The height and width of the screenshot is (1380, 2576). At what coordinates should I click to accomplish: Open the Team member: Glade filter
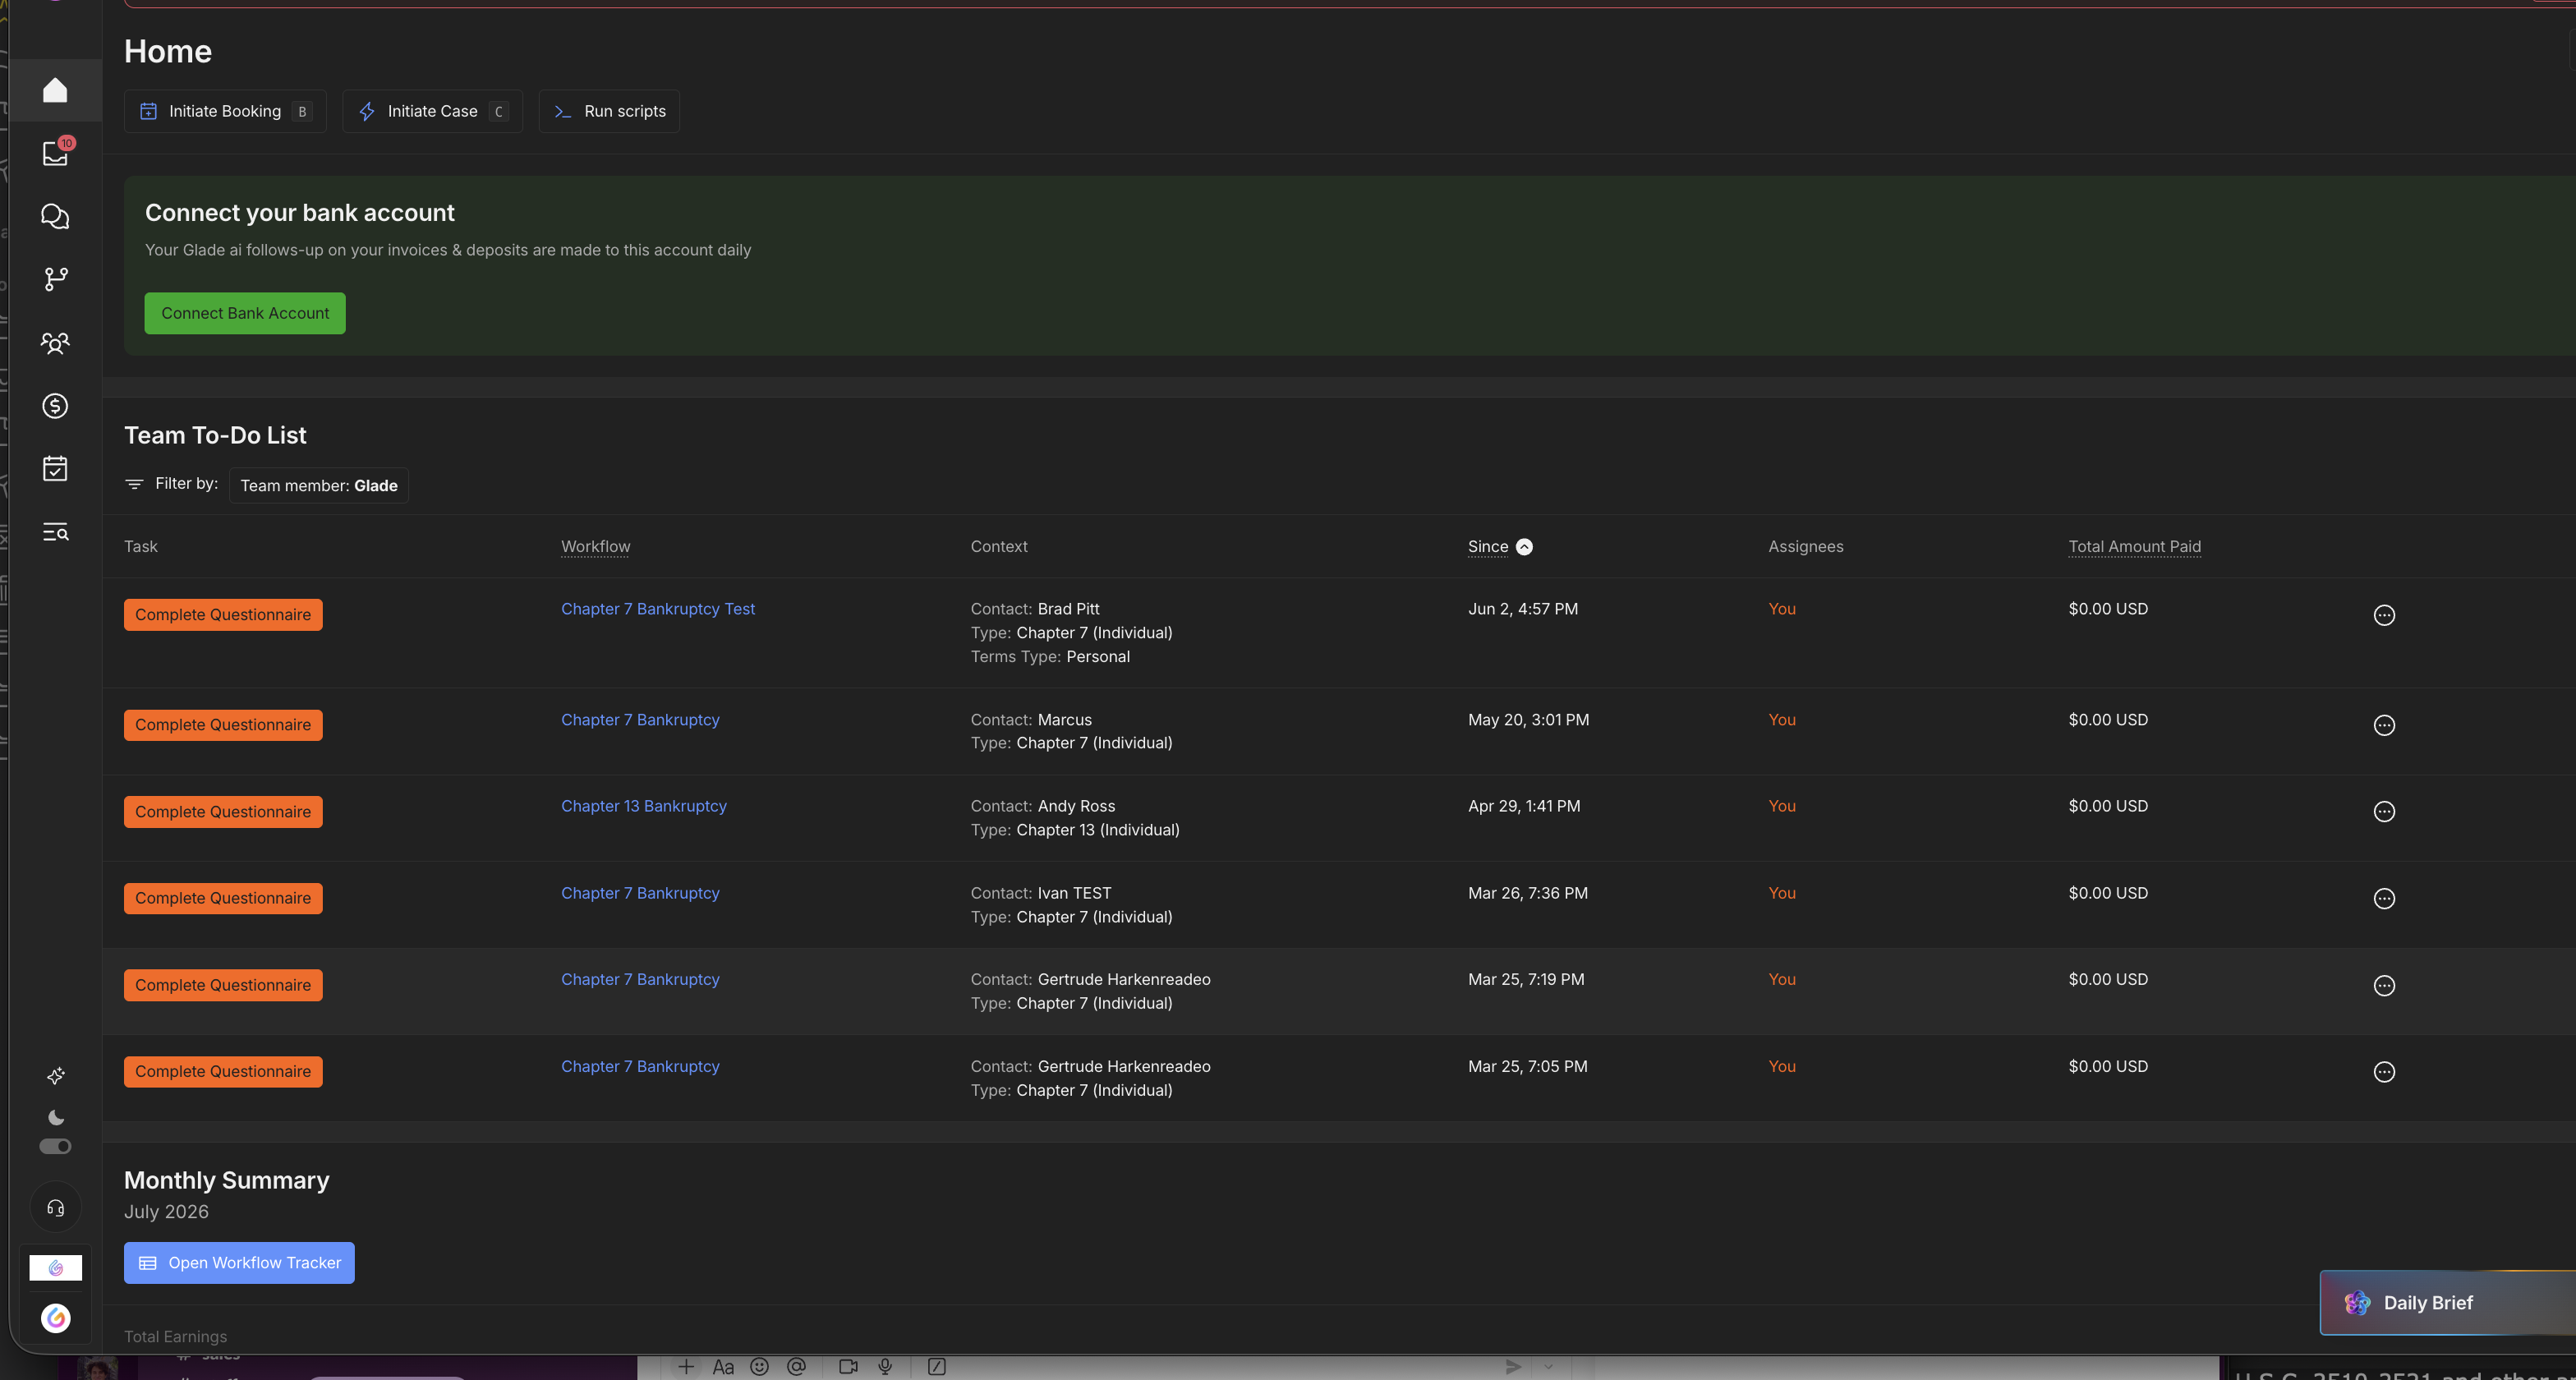pos(319,485)
